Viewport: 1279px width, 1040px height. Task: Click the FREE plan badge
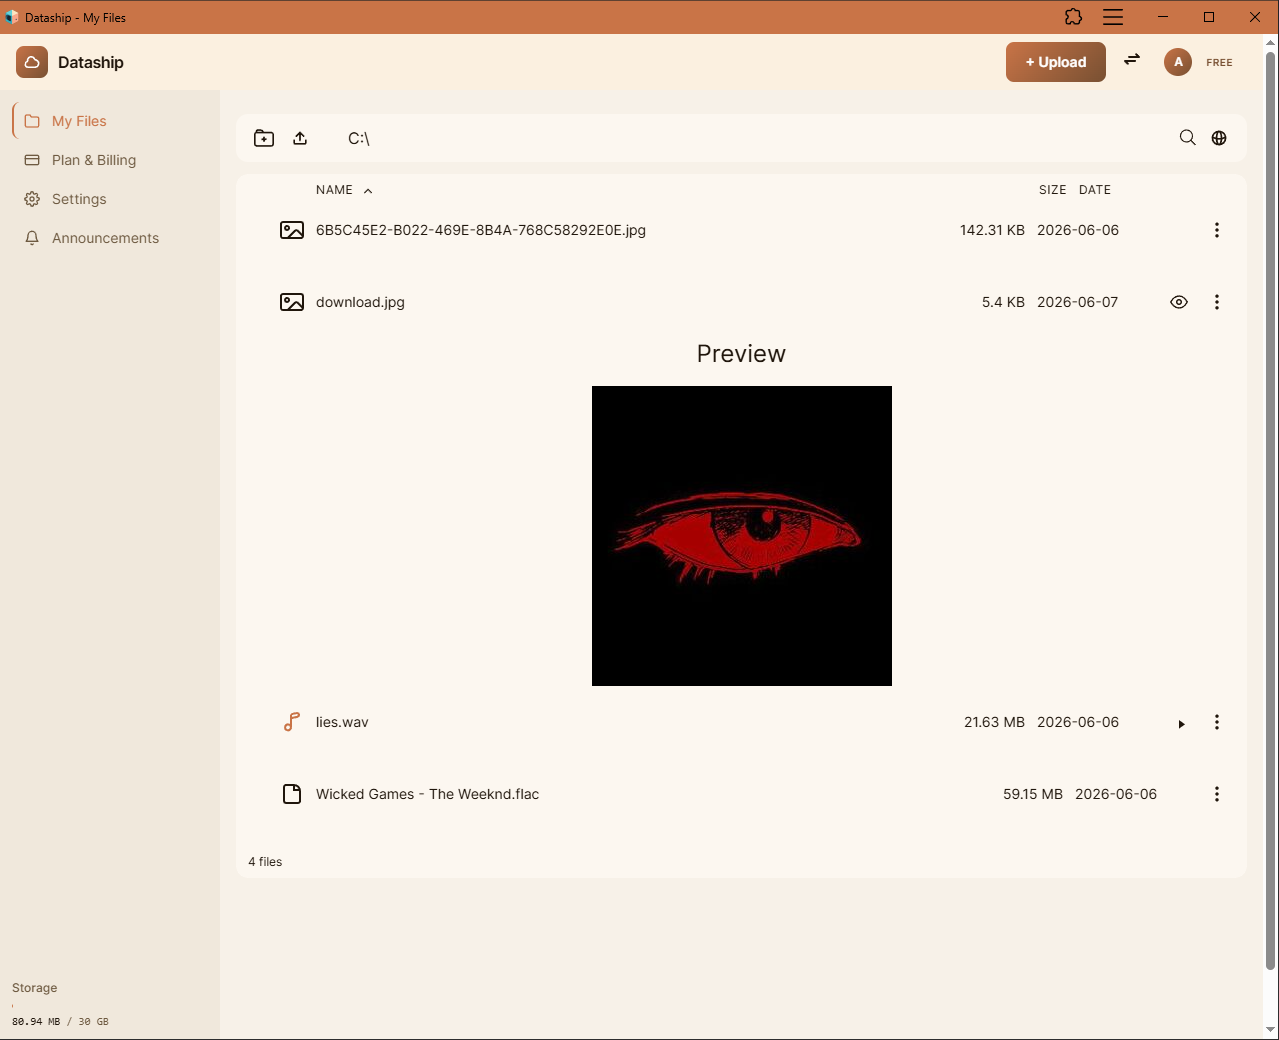coord(1219,62)
